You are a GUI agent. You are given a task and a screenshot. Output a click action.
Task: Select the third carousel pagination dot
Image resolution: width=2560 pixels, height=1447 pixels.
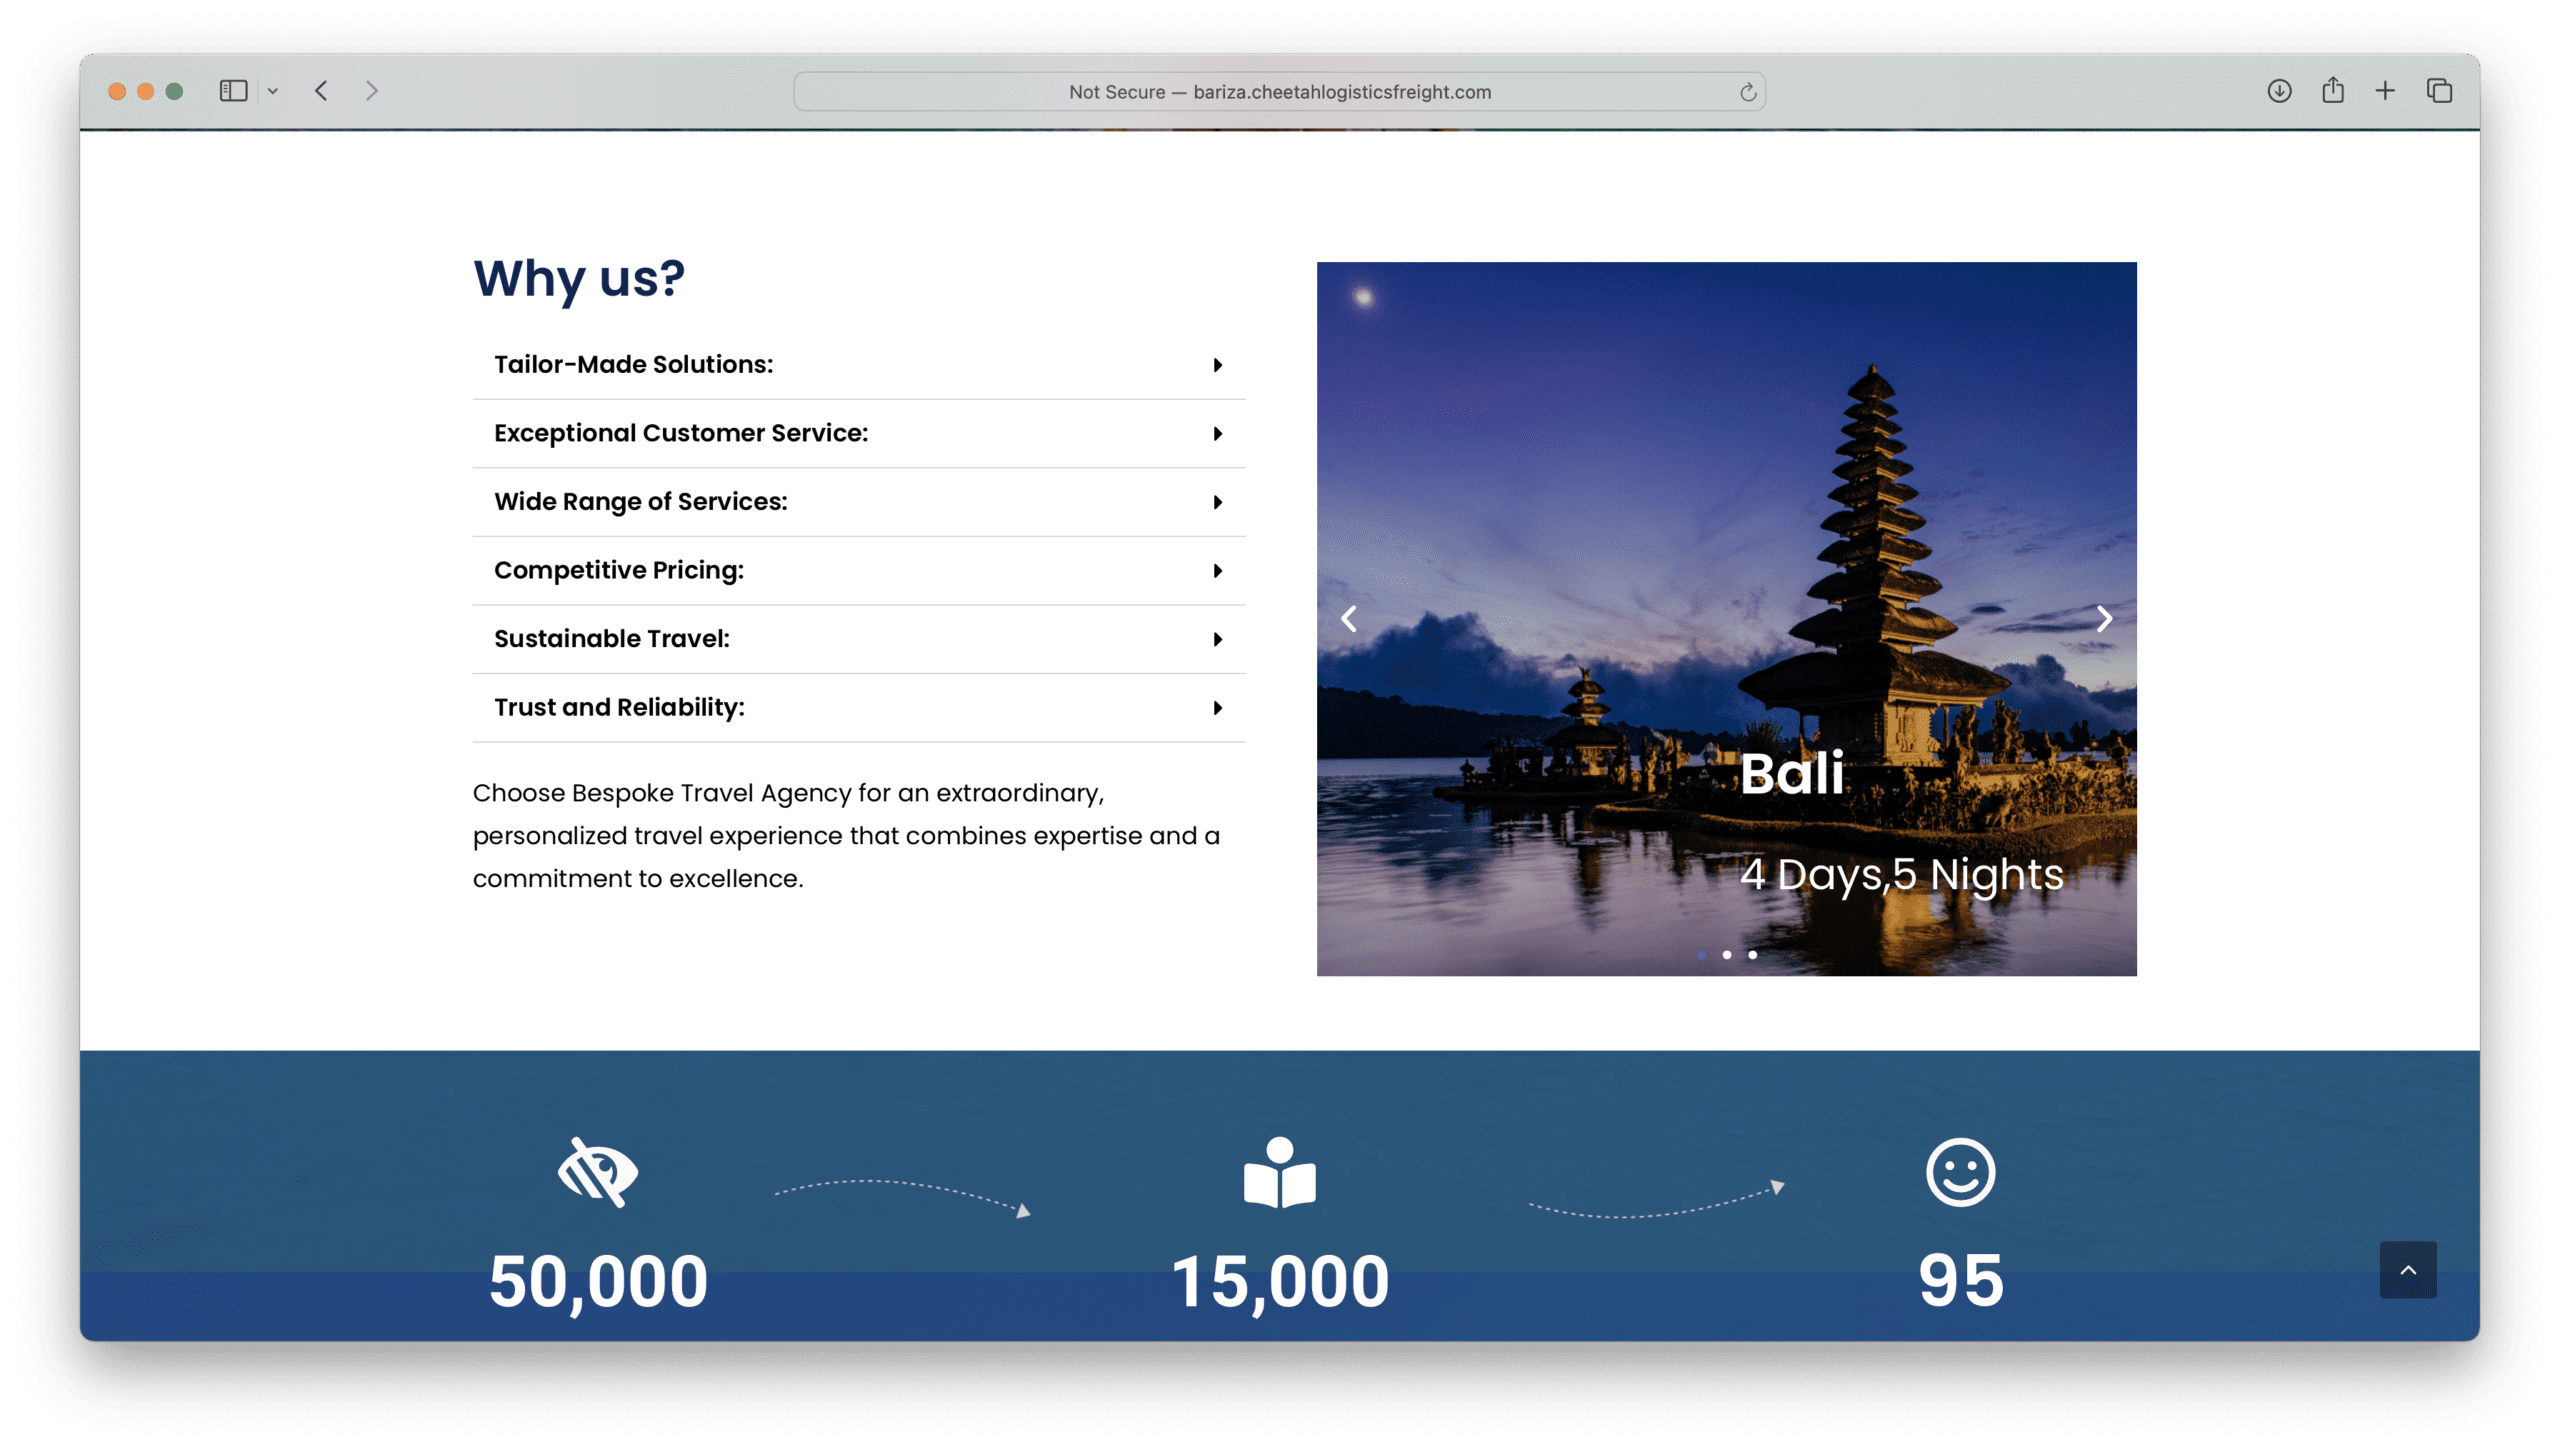pyautogui.click(x=1752, y=955)
